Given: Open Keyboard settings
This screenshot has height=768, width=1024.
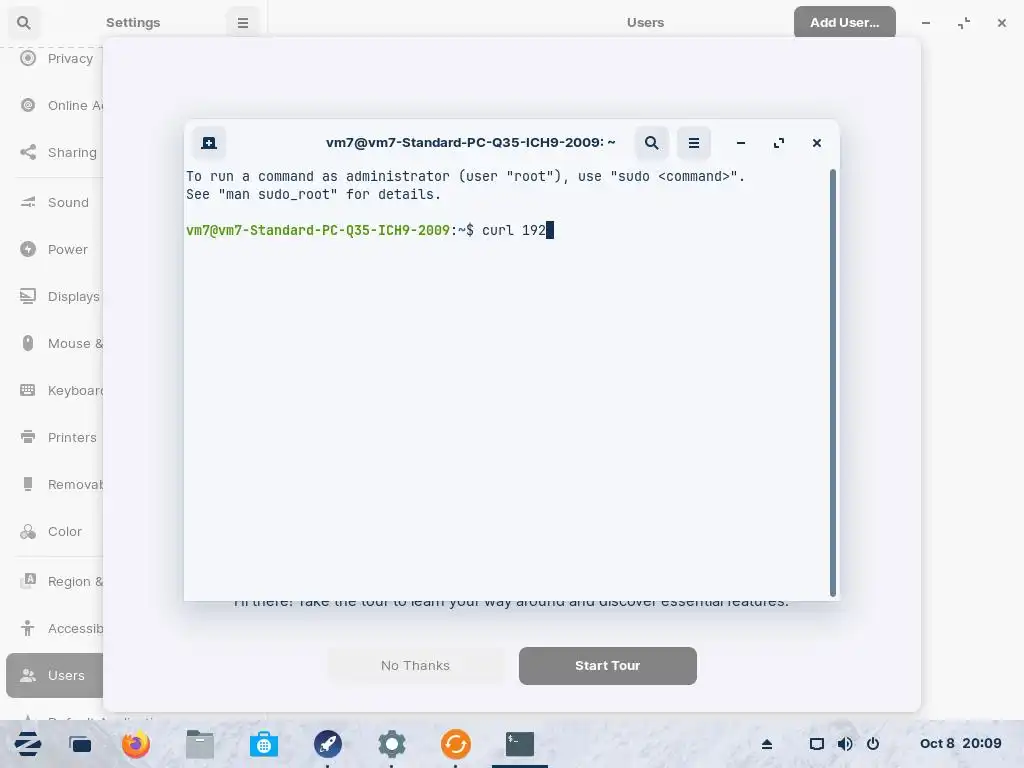Looking at the screenshot, I should (55, 391).
